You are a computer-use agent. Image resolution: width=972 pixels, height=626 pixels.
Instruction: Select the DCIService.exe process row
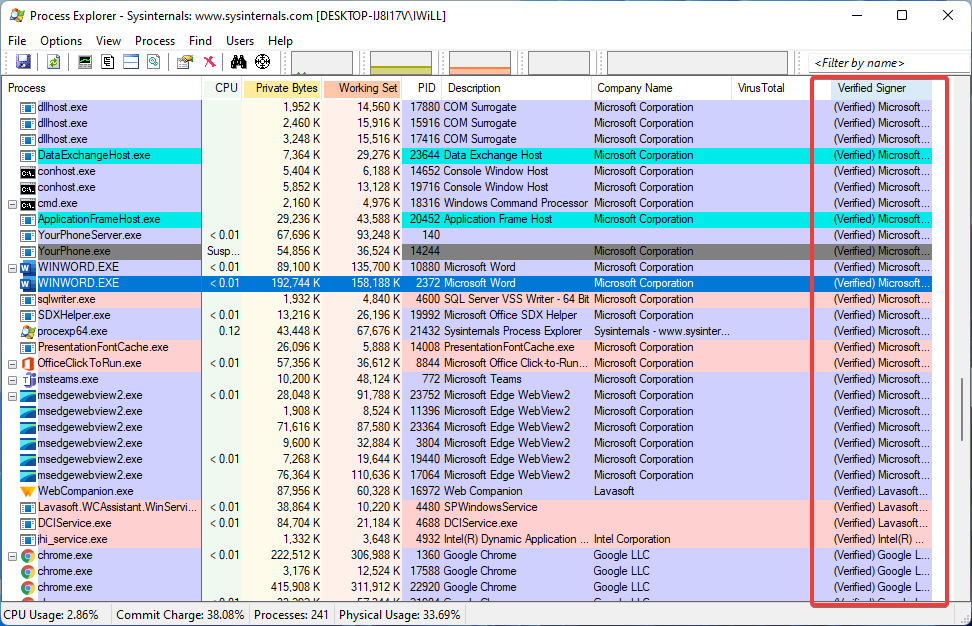(467, 523)
